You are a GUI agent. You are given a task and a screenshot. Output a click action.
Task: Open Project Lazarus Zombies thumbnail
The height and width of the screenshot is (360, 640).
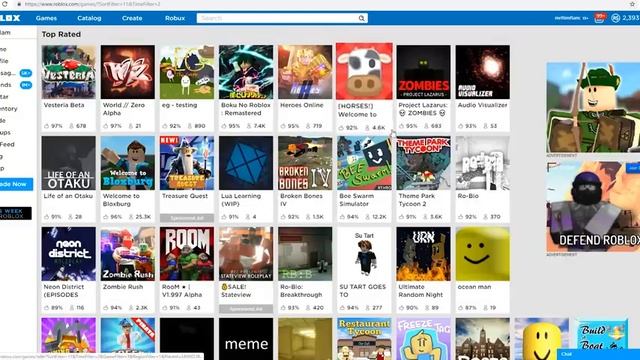[424, 72]
